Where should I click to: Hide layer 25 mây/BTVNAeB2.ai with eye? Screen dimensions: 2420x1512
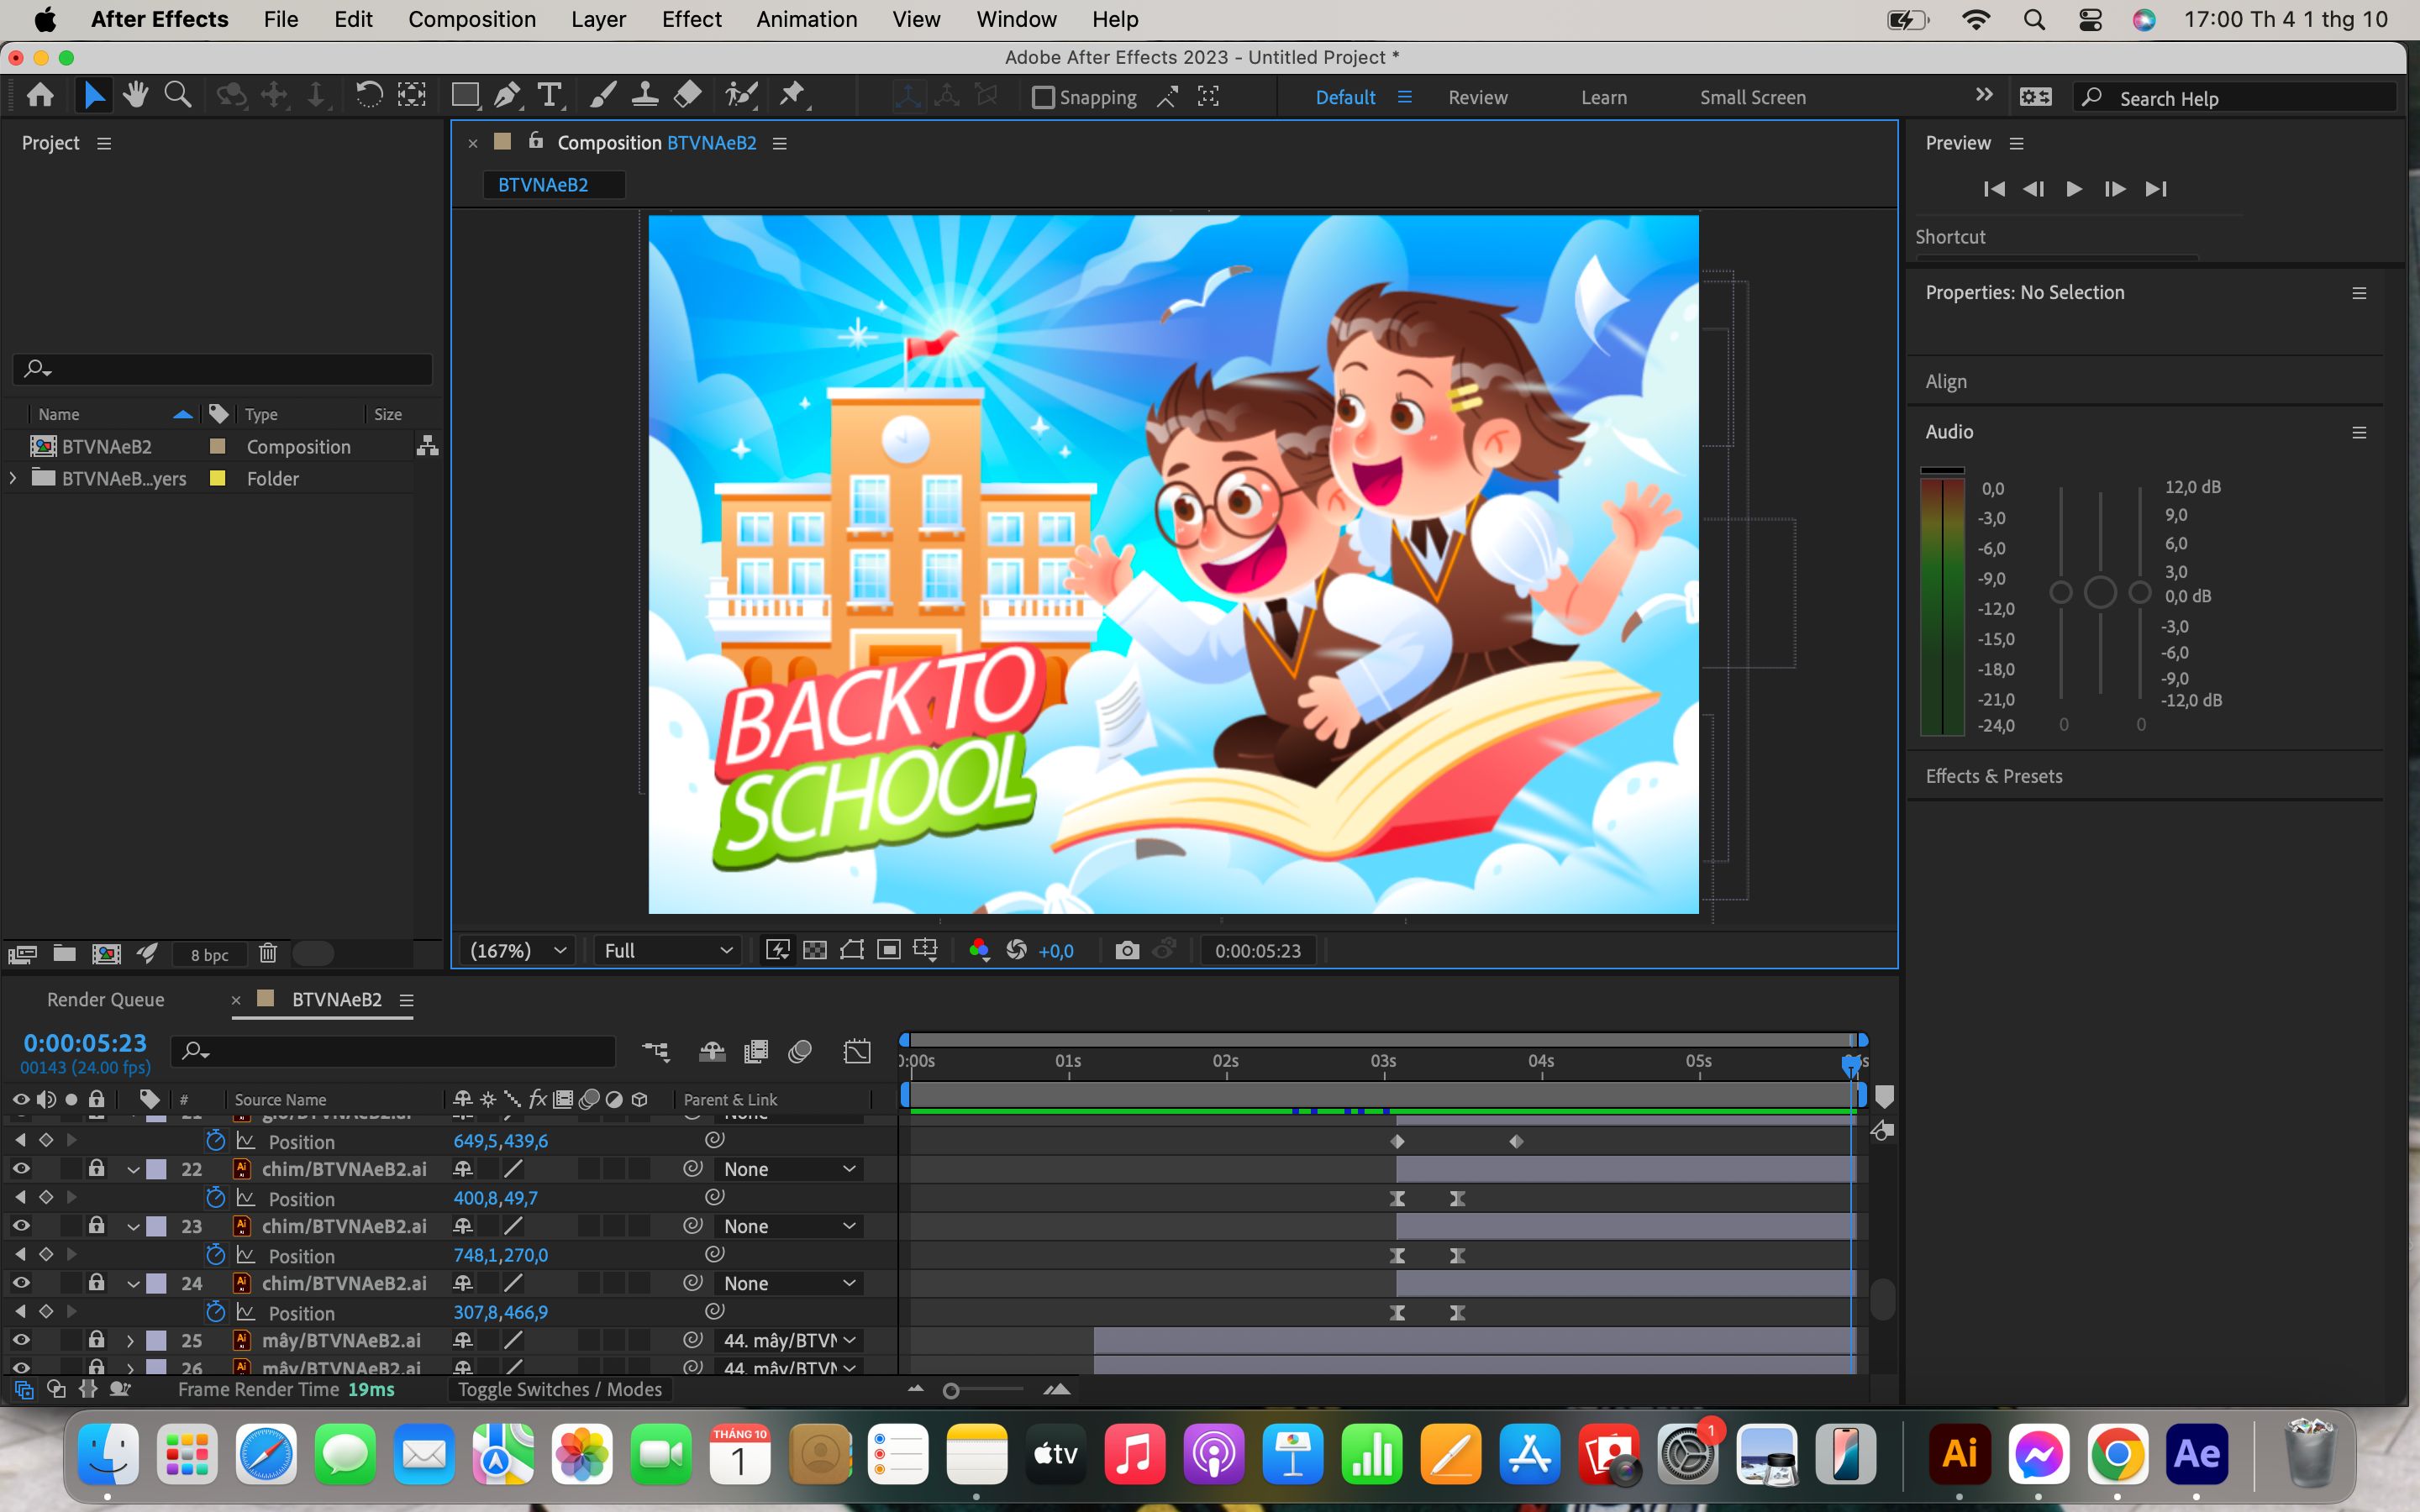[20, 1339]
